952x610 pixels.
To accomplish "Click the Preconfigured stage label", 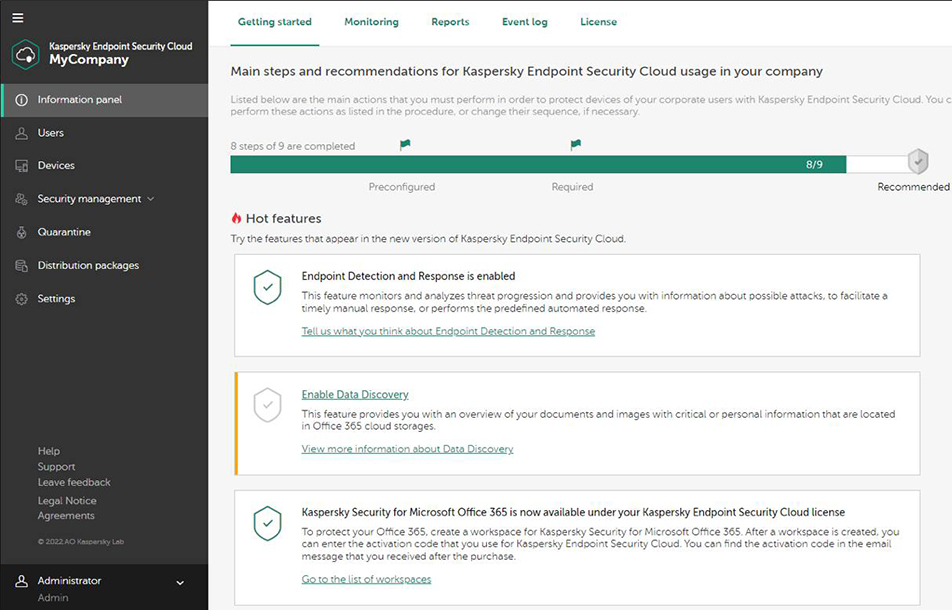I will coord(402,187).
